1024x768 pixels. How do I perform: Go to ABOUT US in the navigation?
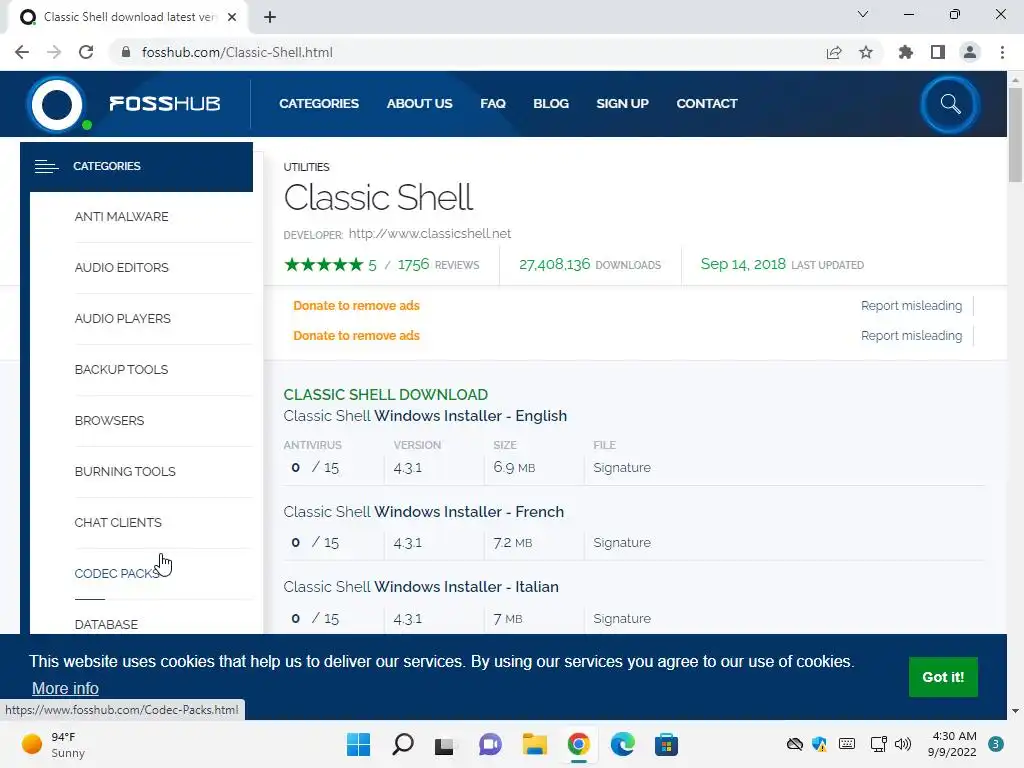click(419, 104)
